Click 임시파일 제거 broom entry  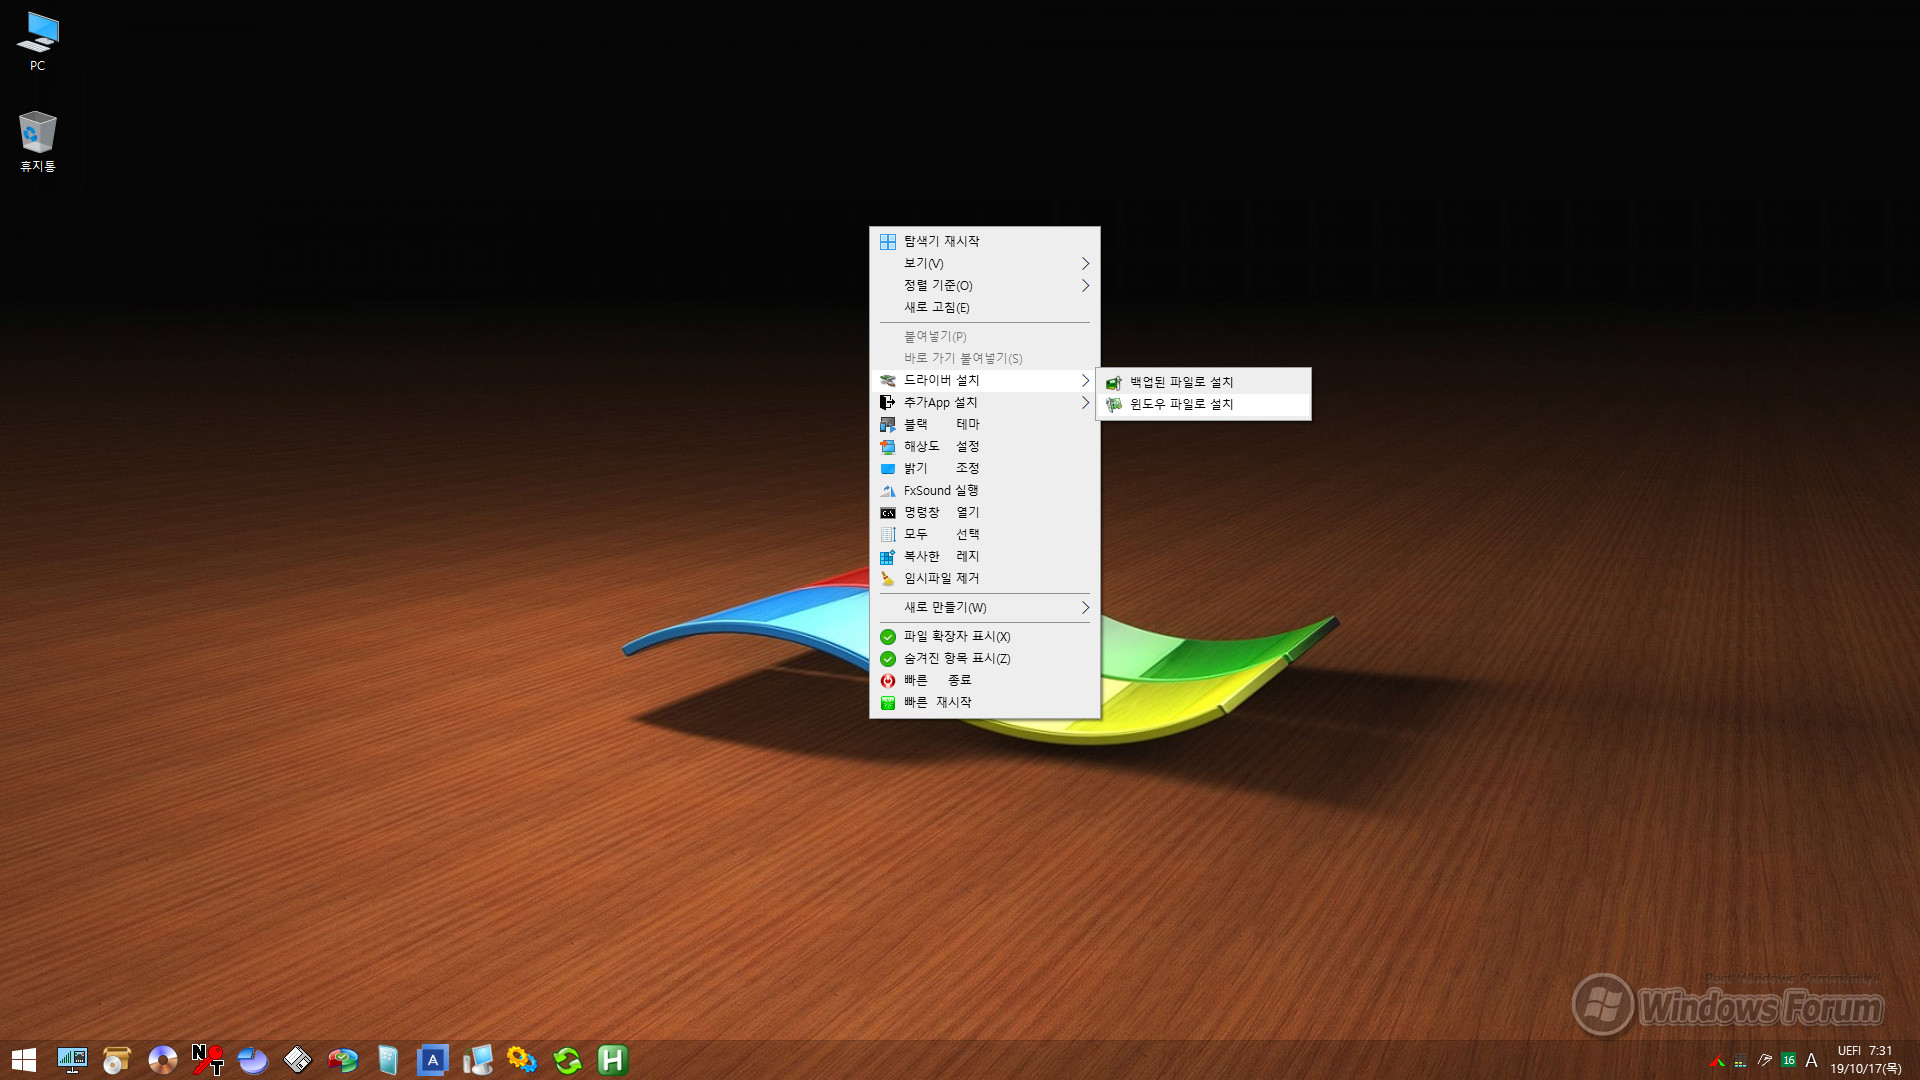(x=984, y=578)
